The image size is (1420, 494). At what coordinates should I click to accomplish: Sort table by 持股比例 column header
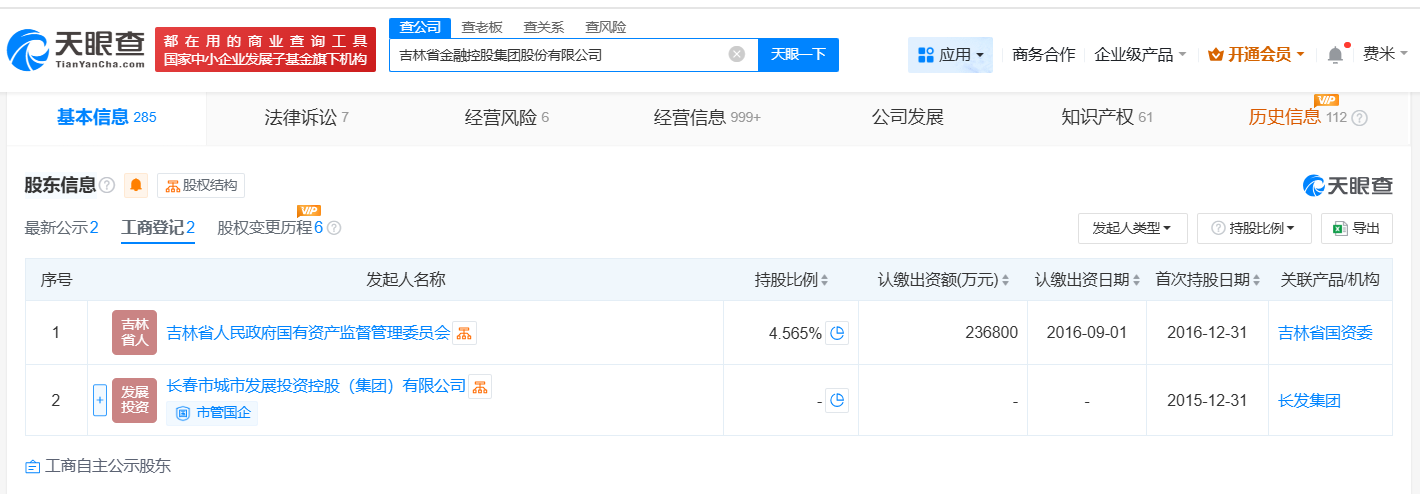[791, 280]
